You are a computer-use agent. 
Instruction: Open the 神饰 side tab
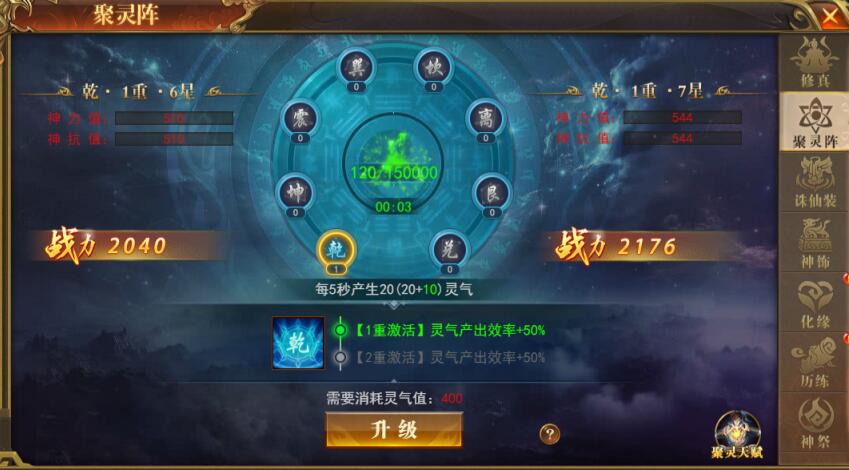[x=813, y=241]
